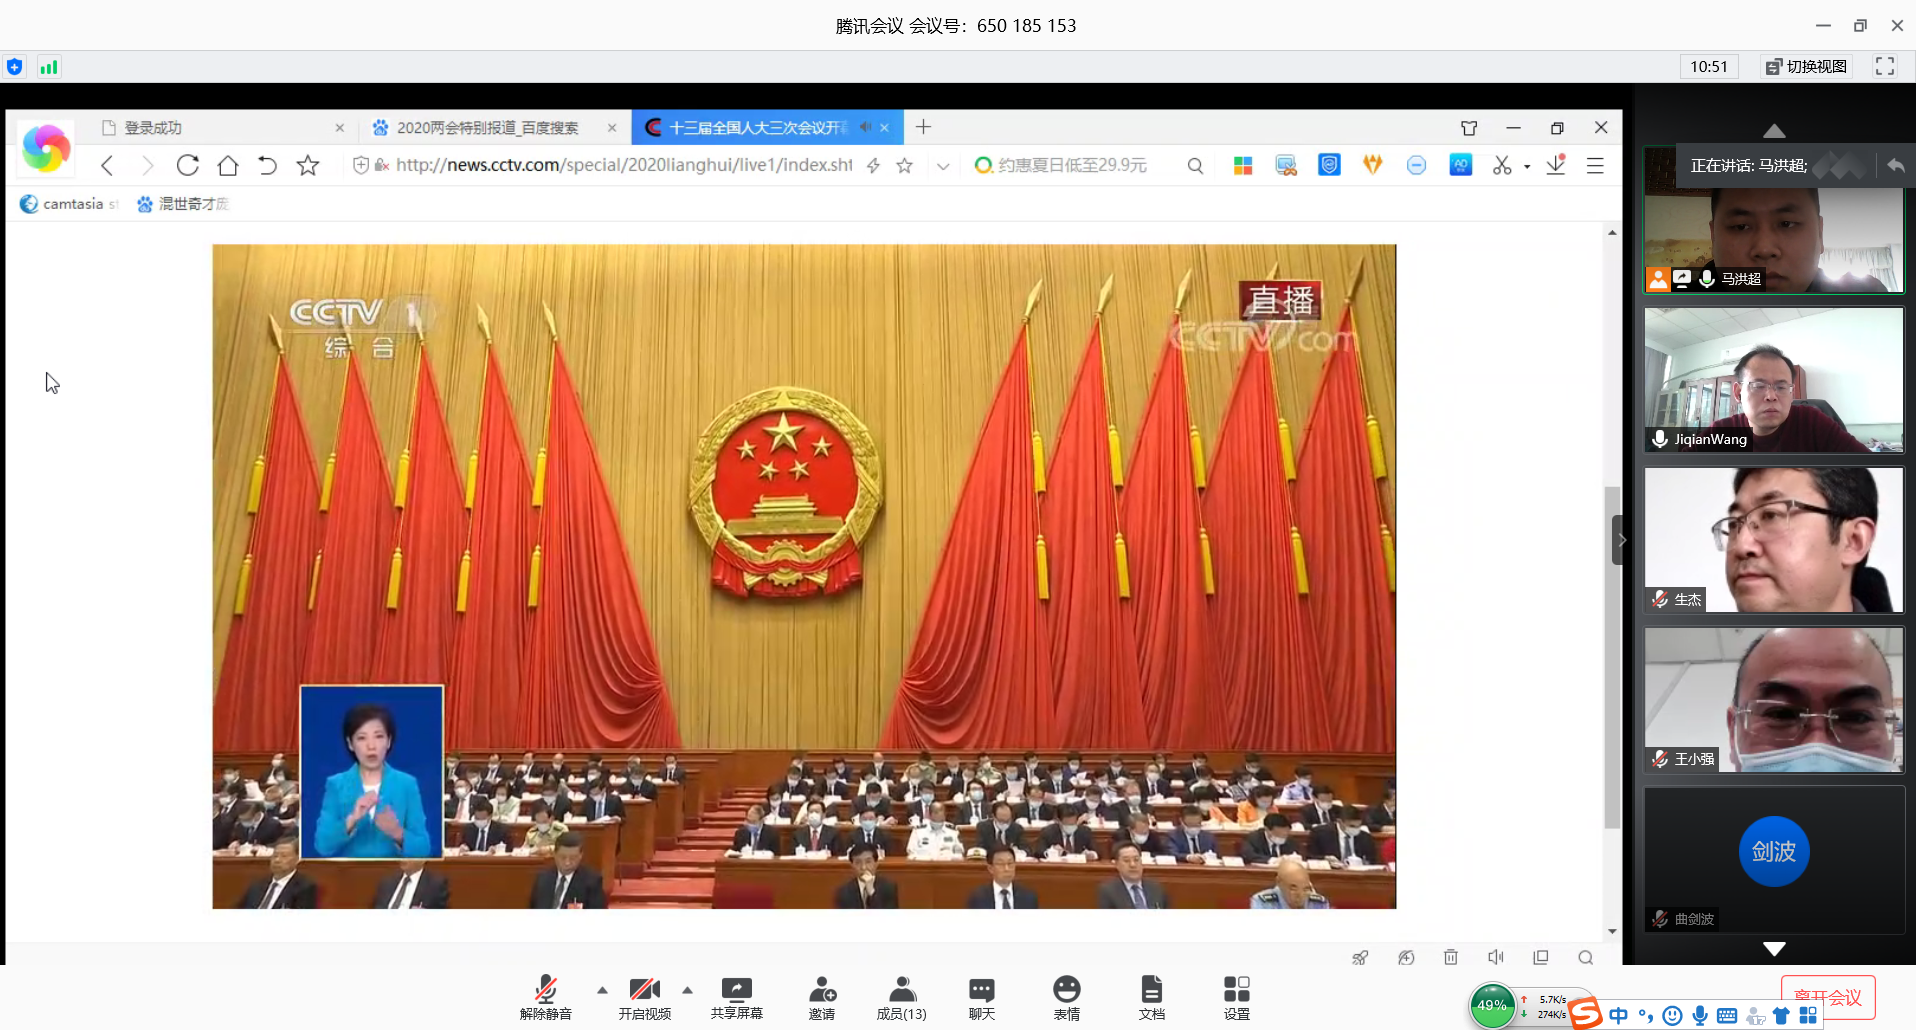Open the emoji reactions icon
The width and height of the screenshot is (1916, 1030).
[x=1066, y=990]
